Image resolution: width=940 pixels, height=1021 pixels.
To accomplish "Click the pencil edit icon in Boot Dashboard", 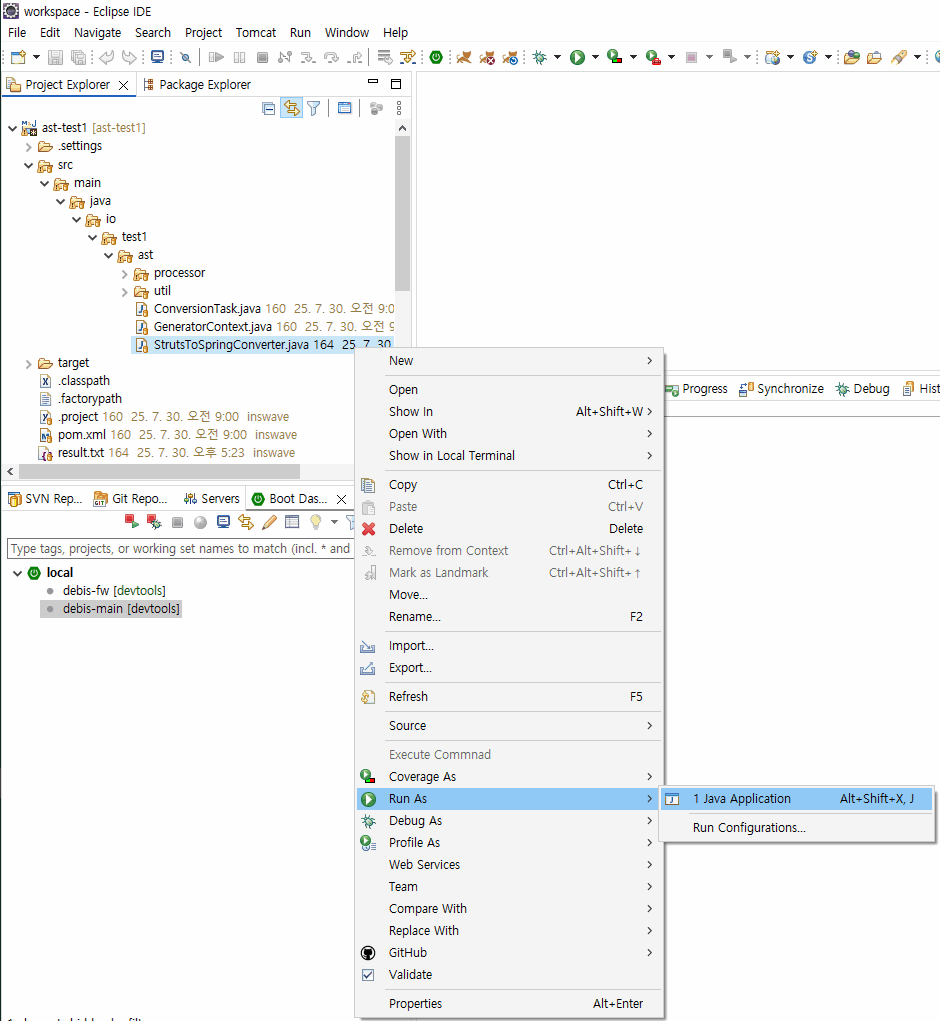I will [270, 522].
